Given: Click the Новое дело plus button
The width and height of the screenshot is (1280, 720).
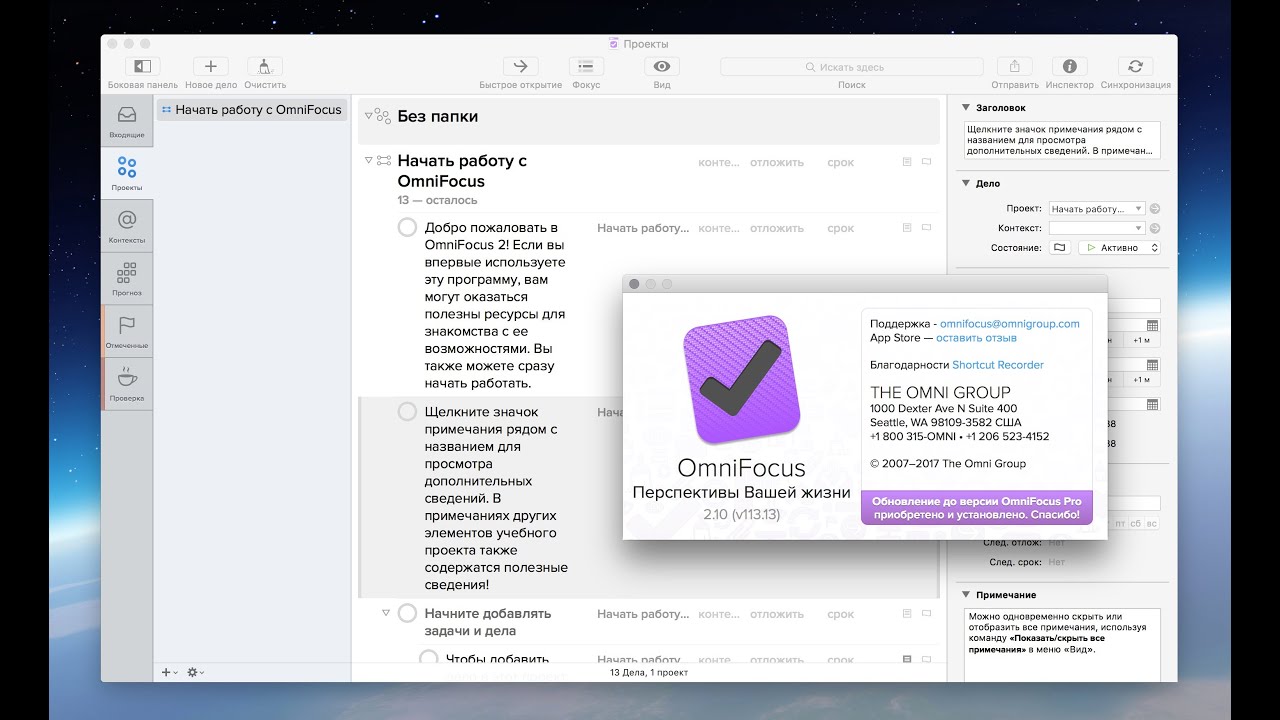Looking at the screenshot, I should pos(211,66).
